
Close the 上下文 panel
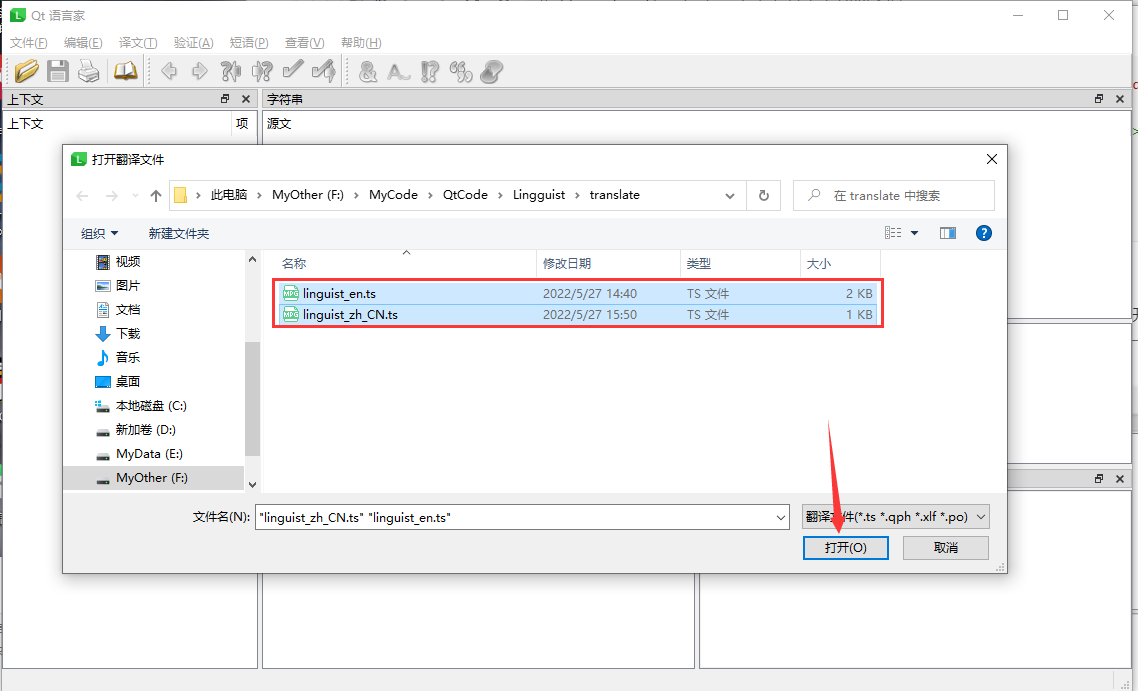tap(246, 99)
